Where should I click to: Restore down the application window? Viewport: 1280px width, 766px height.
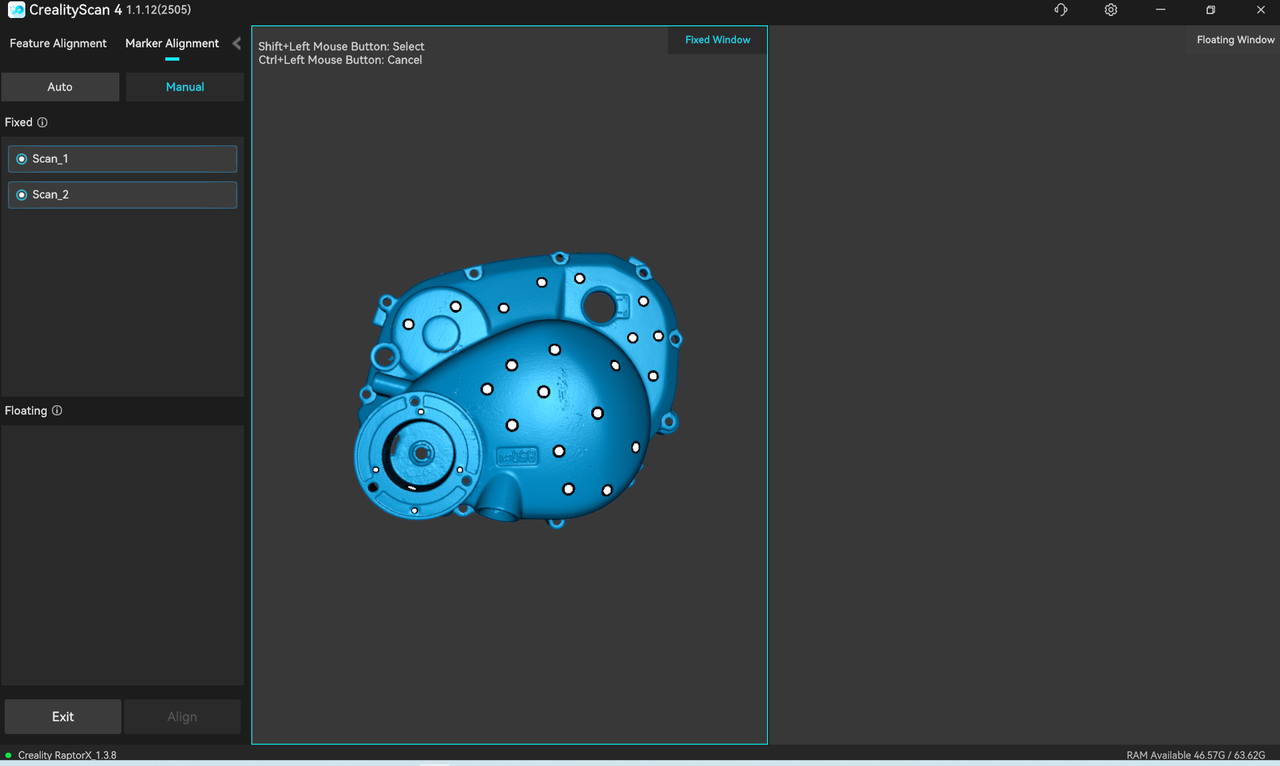1210,10
